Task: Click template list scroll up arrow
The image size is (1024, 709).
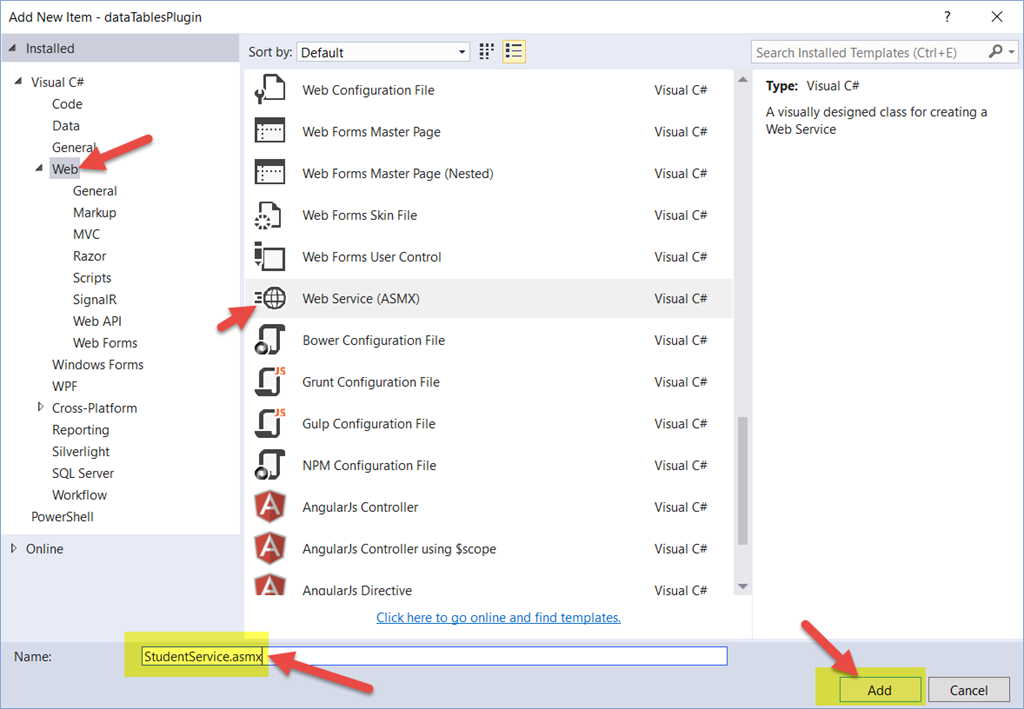Action: [x=743, y=80]
